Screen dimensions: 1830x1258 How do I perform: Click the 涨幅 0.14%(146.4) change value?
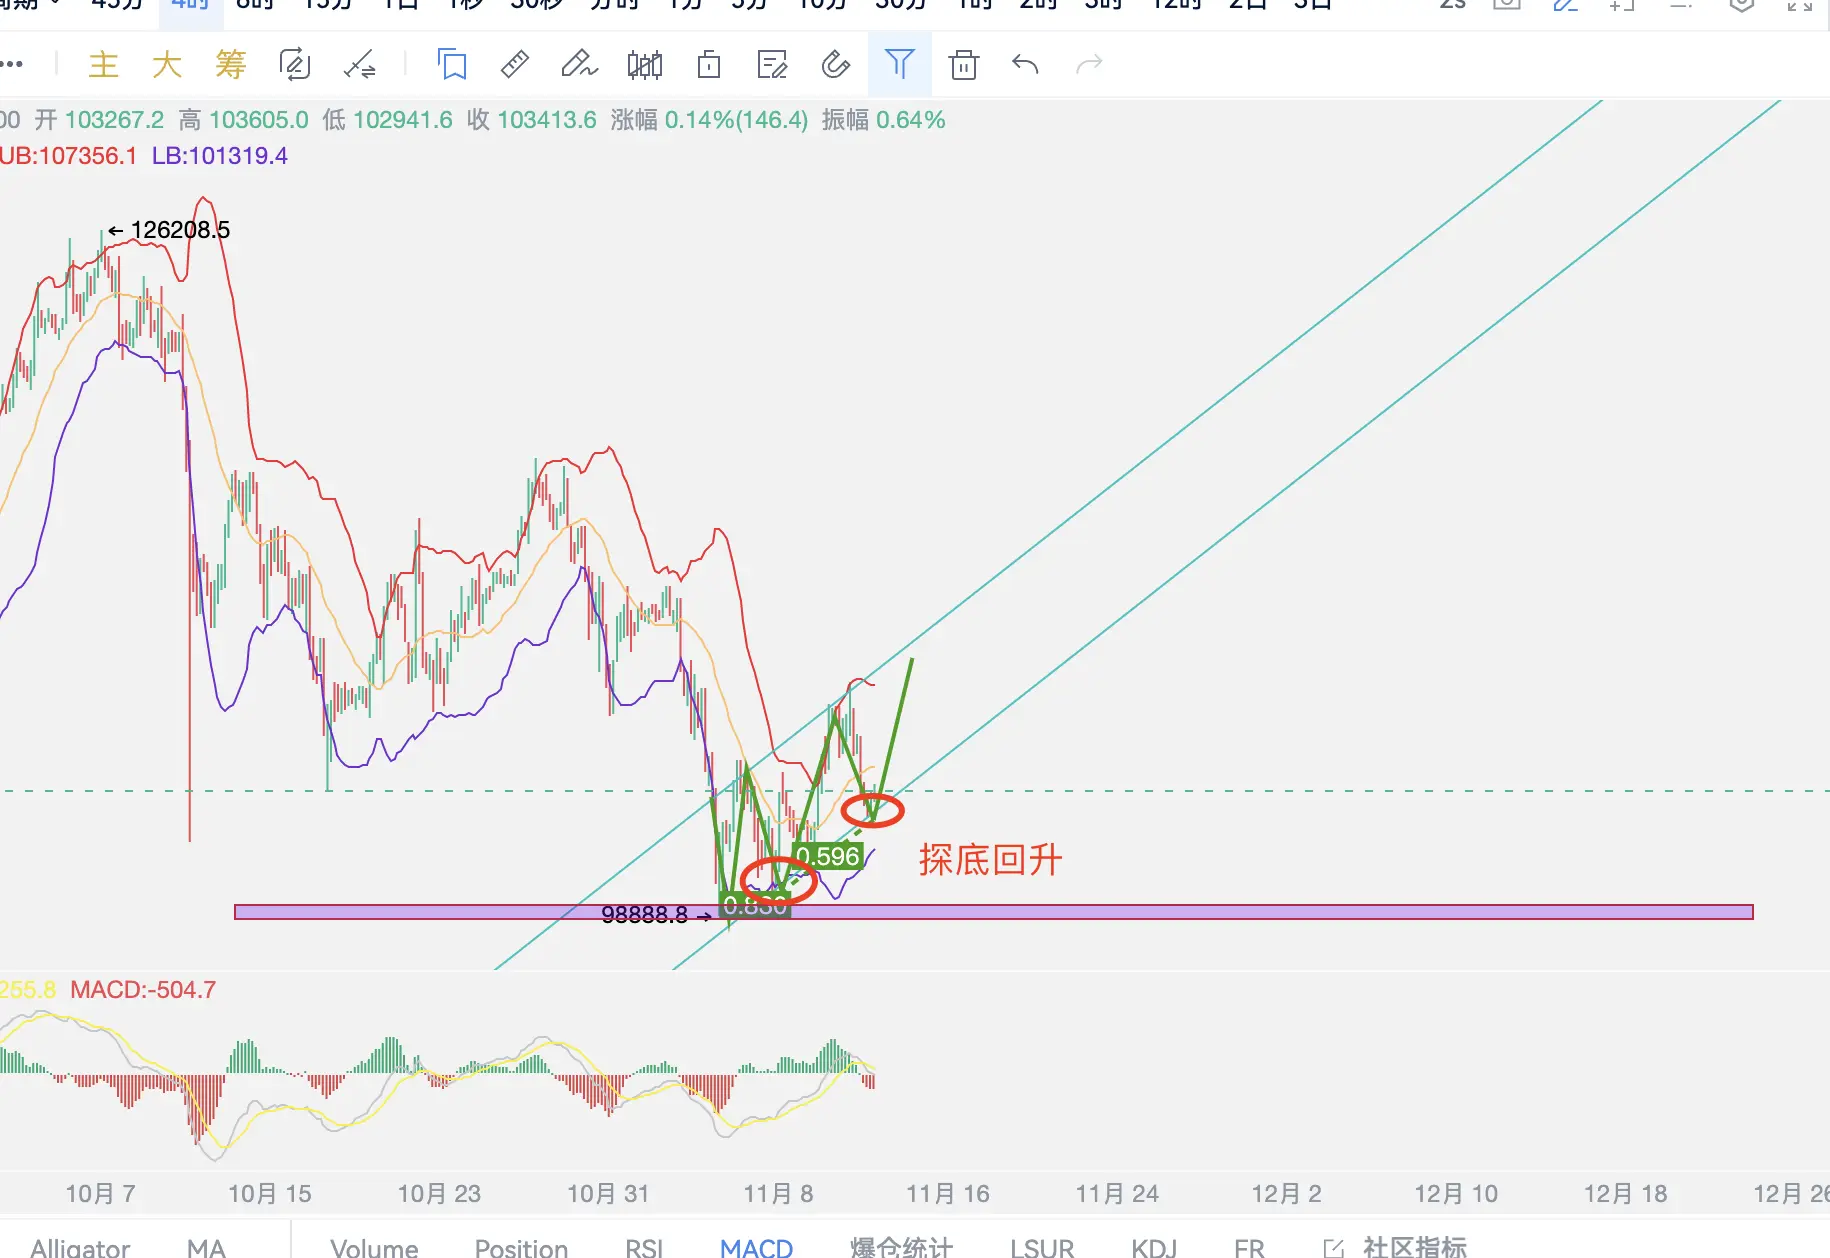coord(709,120)
